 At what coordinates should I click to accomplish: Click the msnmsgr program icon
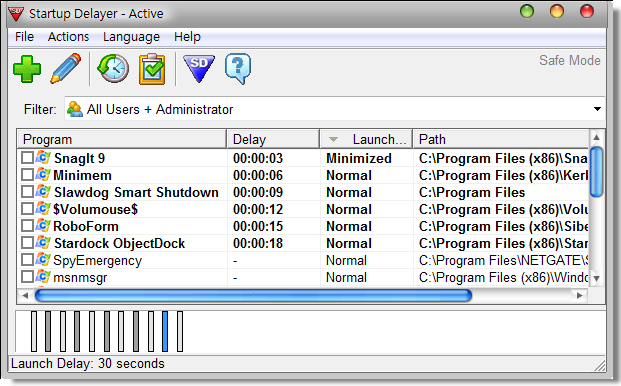[x=43, y=277]
